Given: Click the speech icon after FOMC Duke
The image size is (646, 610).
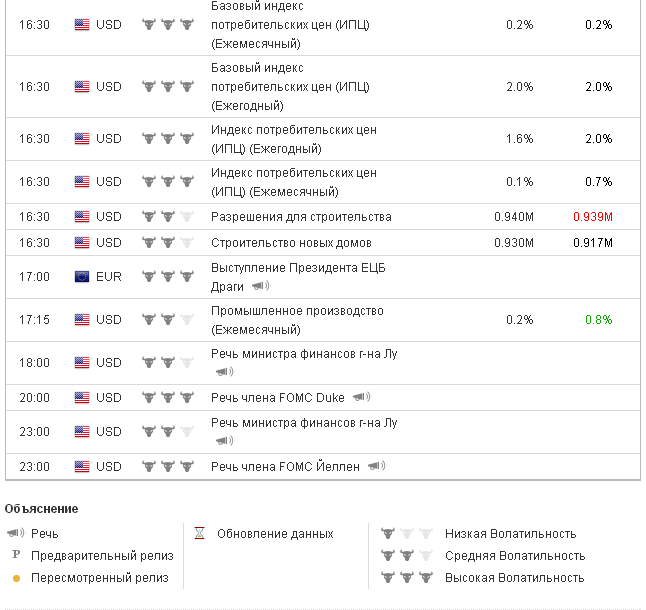Looking at the screenshot, I should point(360,397).
